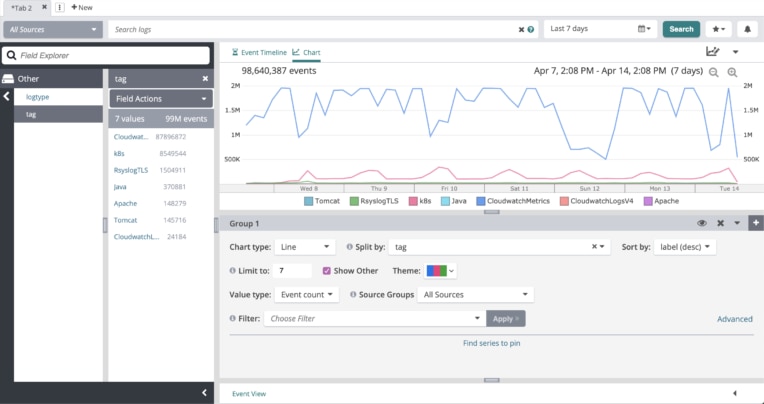Toggle Group 1 visibility eye icon
This screenshot has width=764, height=404.
(702, 223)
